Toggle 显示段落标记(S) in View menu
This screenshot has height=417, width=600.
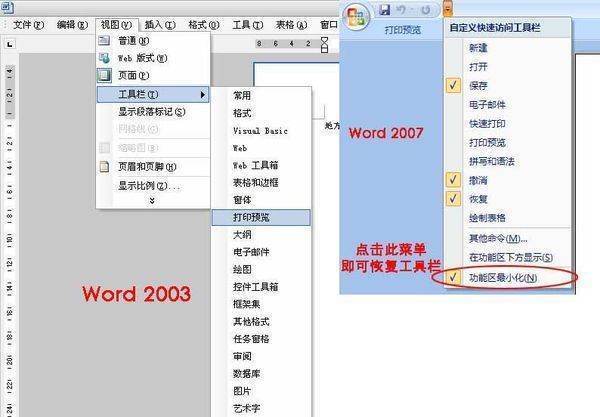pyautogui.click(x=152, y=112)
